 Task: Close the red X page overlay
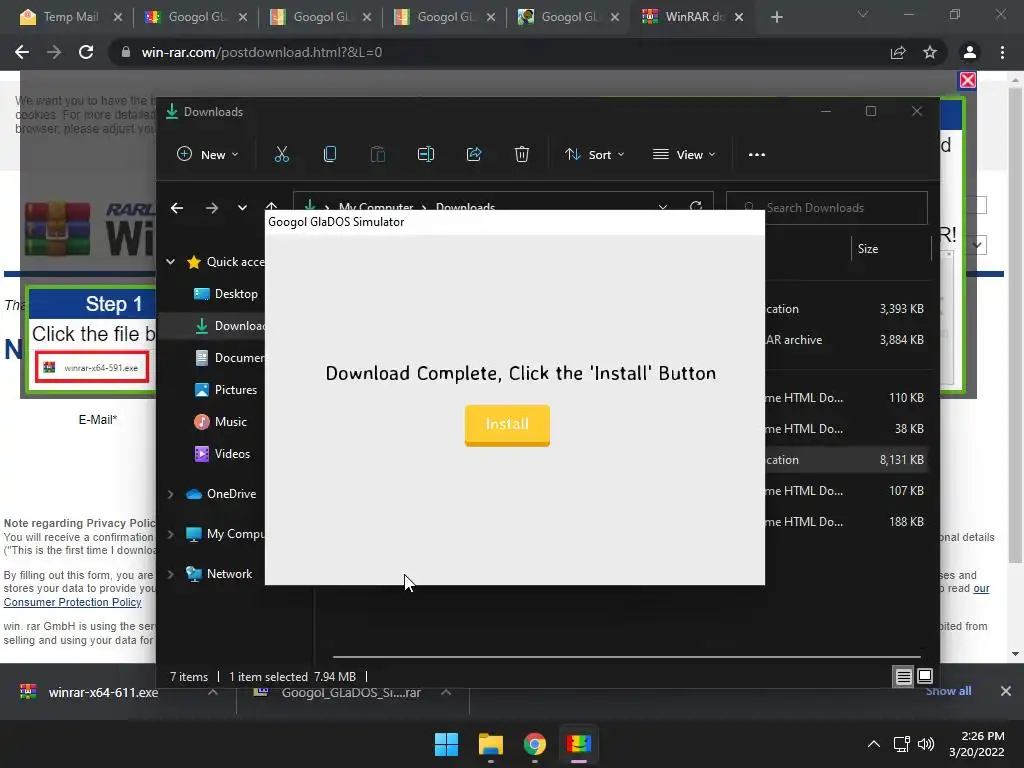(967, 80)
